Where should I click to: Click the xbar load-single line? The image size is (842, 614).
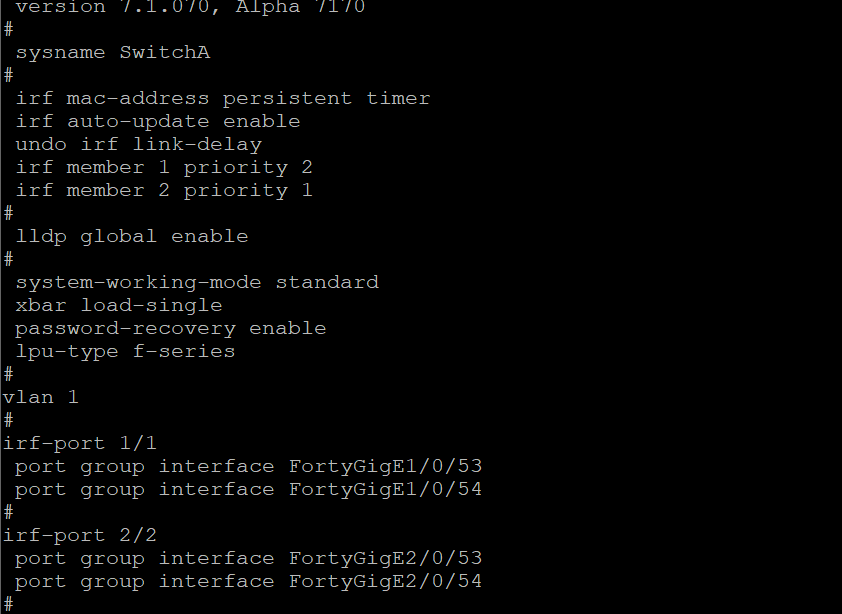[118, 305]
